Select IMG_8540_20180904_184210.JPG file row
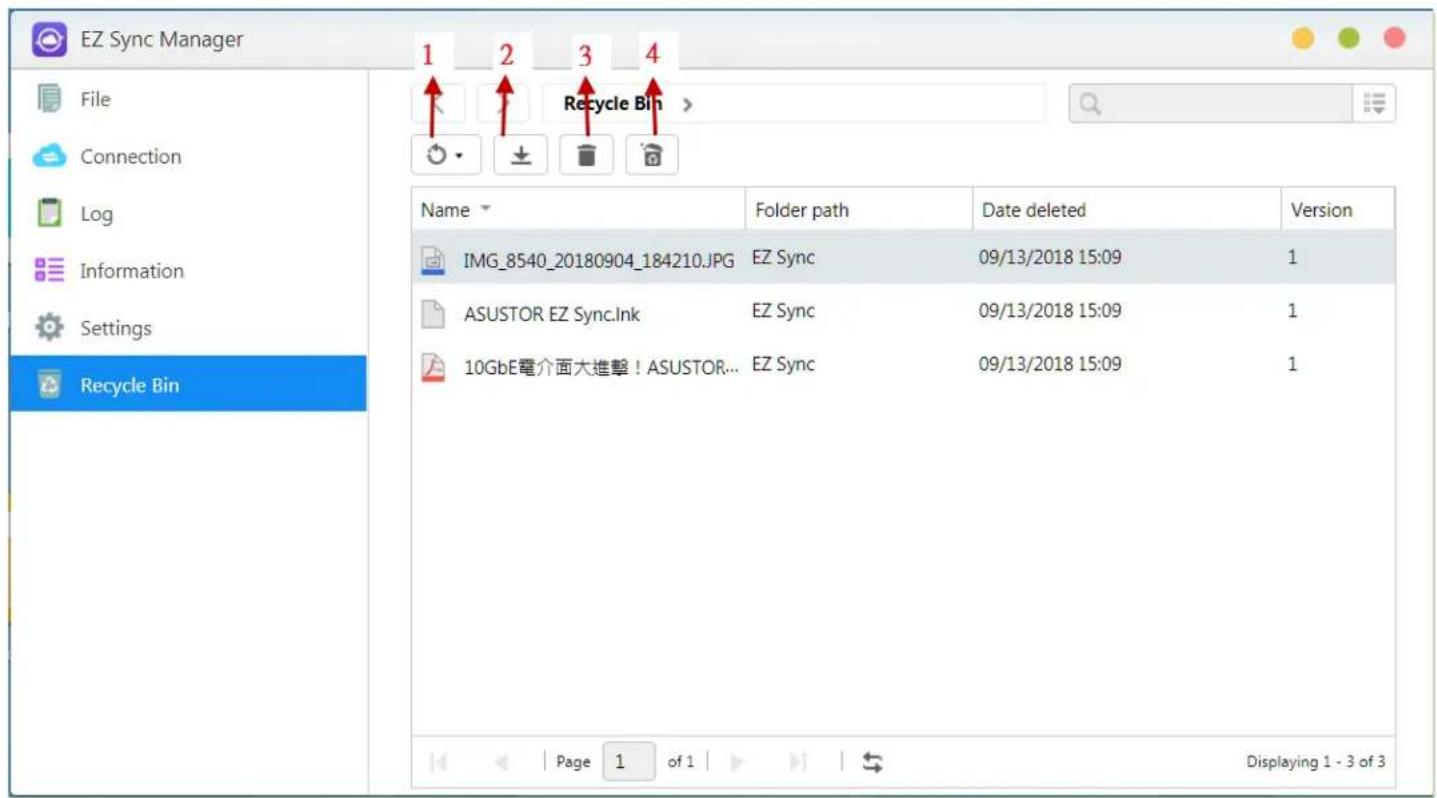 pyautogui.click(x=903, y=258)
